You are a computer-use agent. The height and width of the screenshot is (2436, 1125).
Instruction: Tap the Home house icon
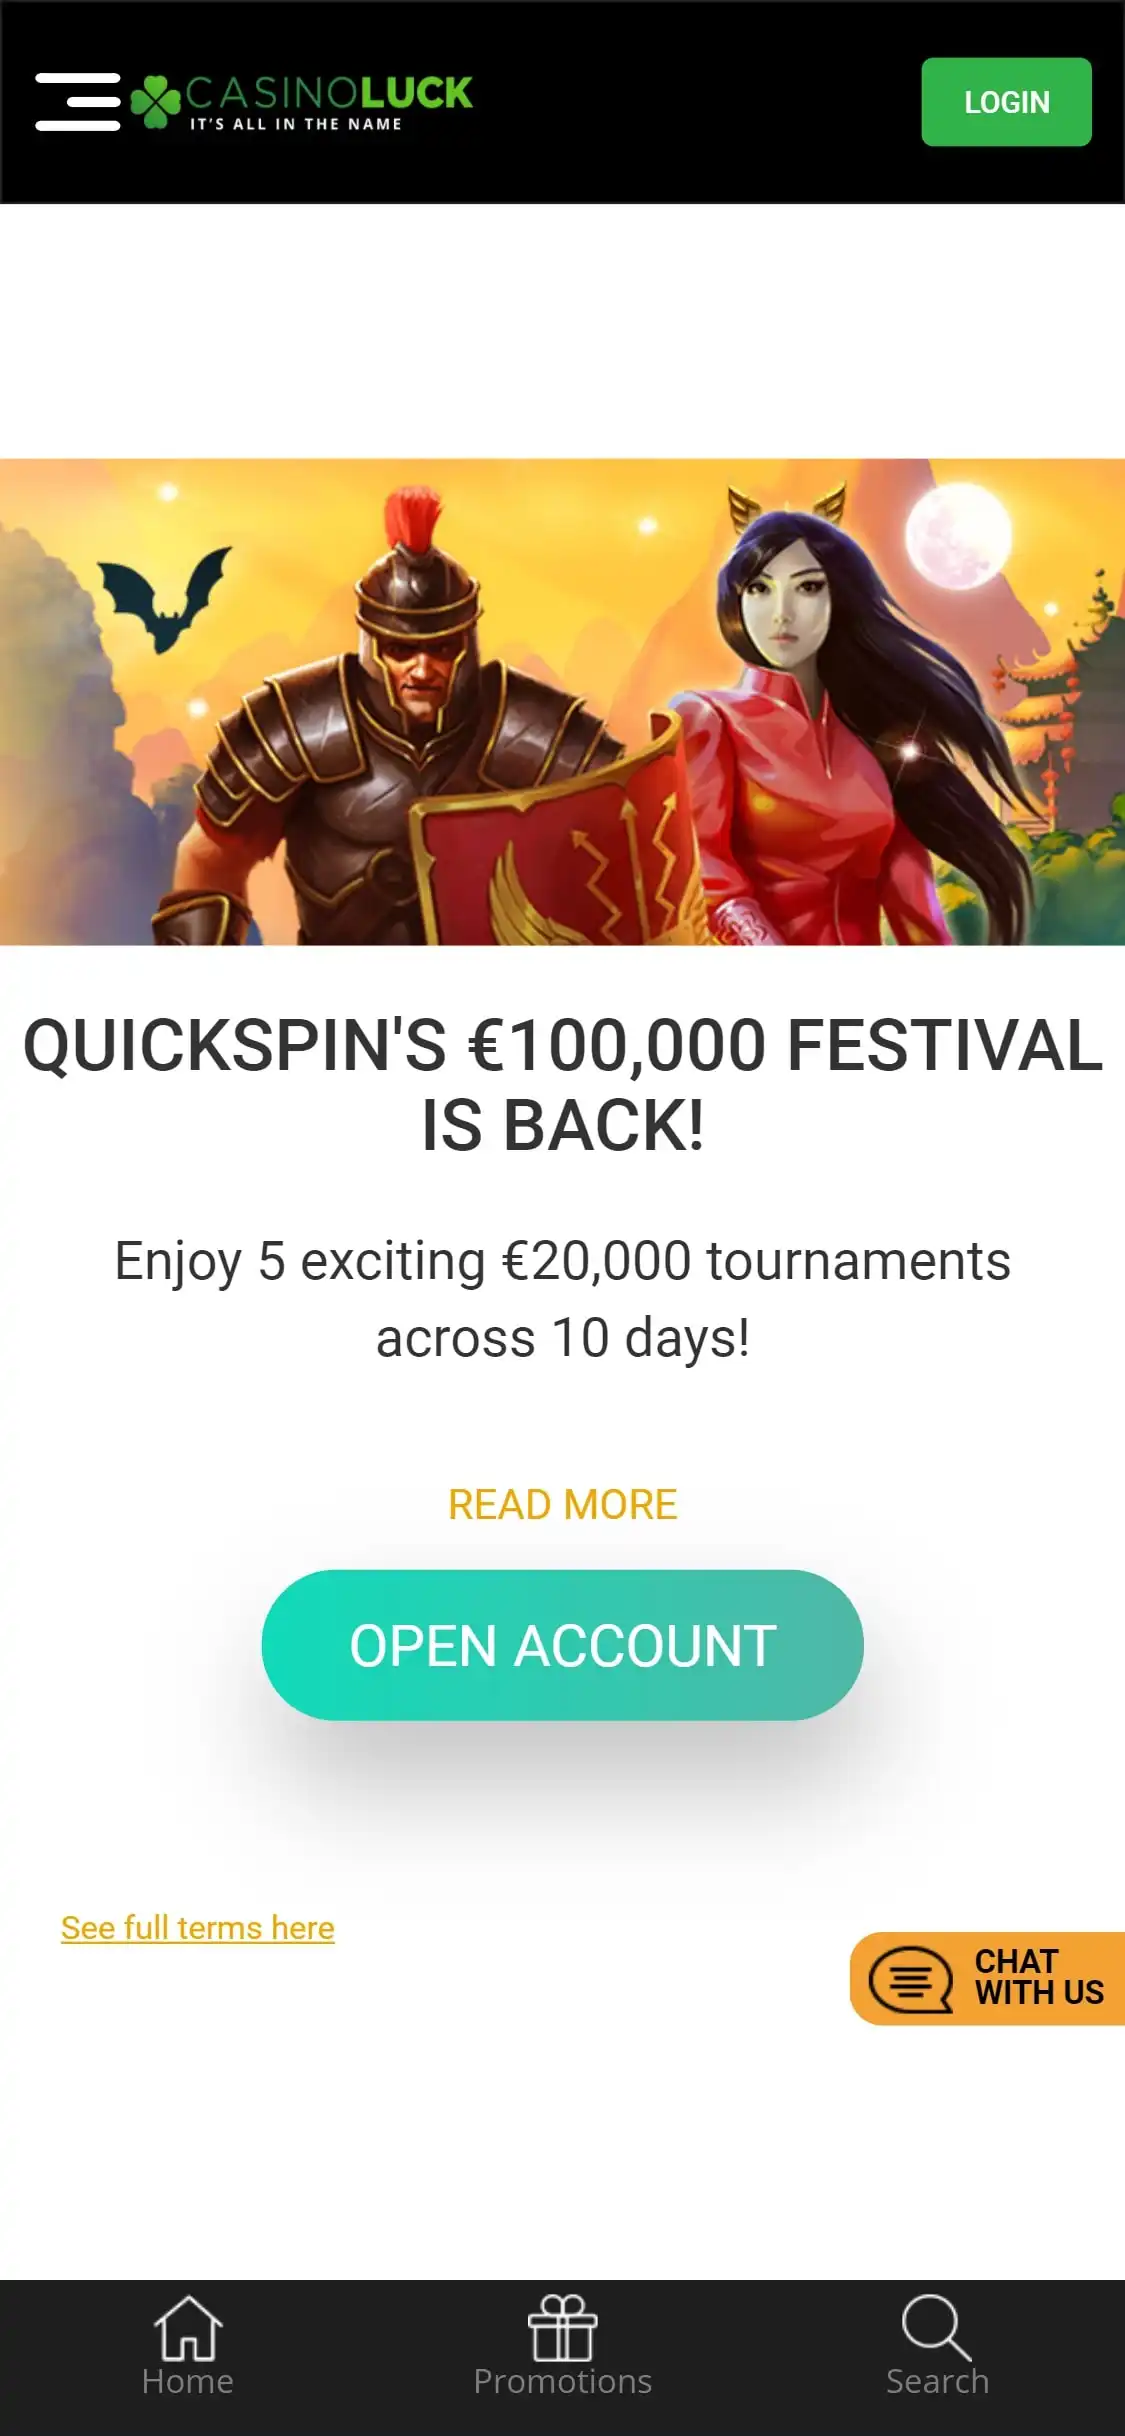point(187,2328)
